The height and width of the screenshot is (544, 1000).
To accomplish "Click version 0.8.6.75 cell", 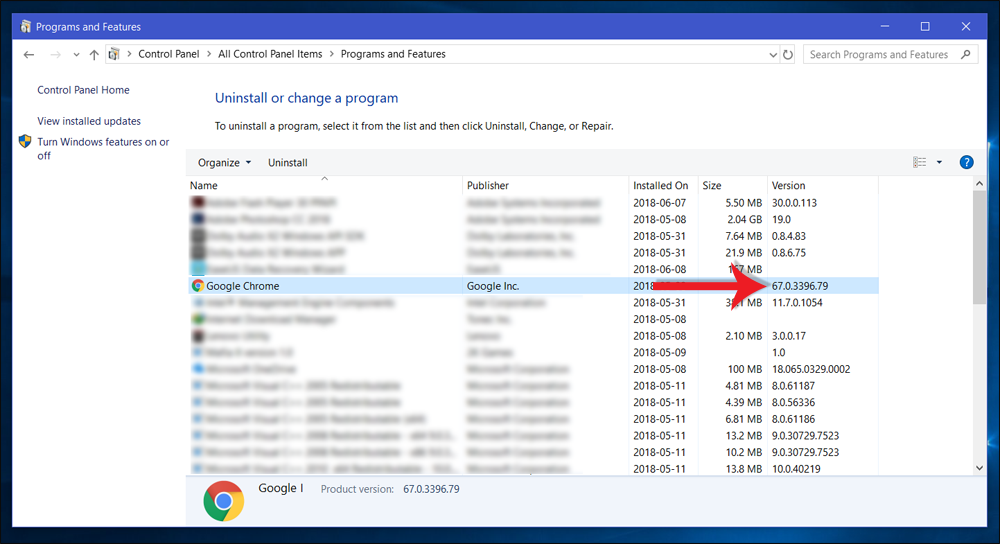I will [x=789, y=253].
